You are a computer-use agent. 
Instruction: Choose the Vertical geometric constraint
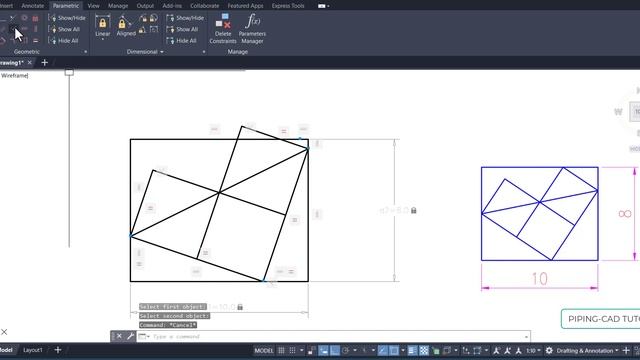36,29
